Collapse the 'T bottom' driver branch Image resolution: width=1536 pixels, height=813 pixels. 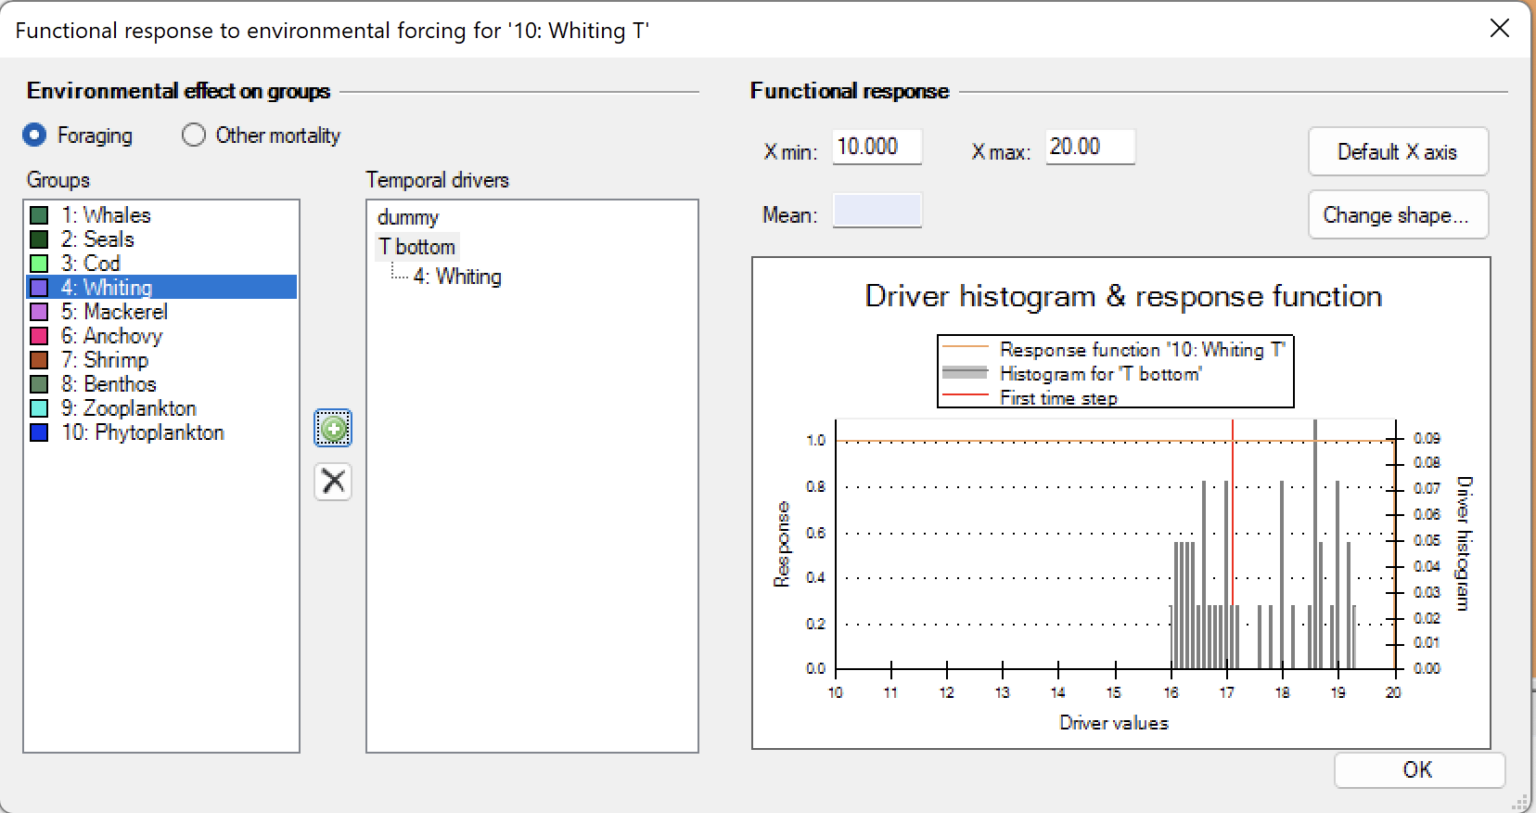pyautogui.click(x=417, y=246)
